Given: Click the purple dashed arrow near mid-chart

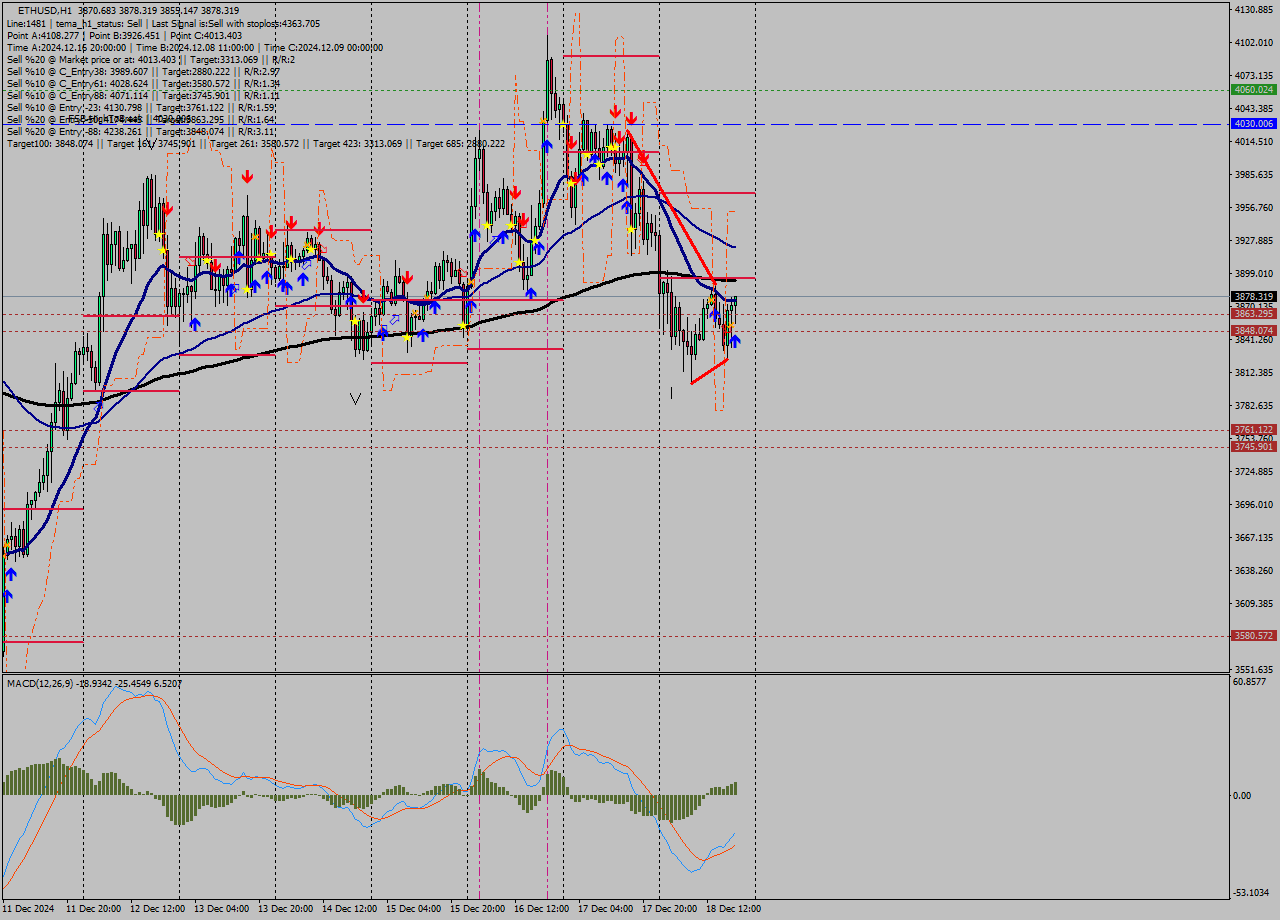Looking at the screenshot, I should [392, 318].
